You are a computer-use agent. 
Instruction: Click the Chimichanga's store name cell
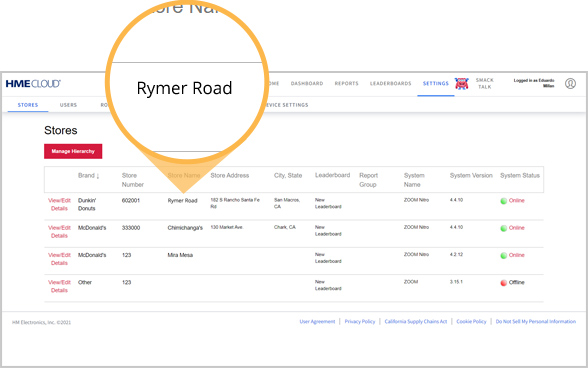coord(185,228)
